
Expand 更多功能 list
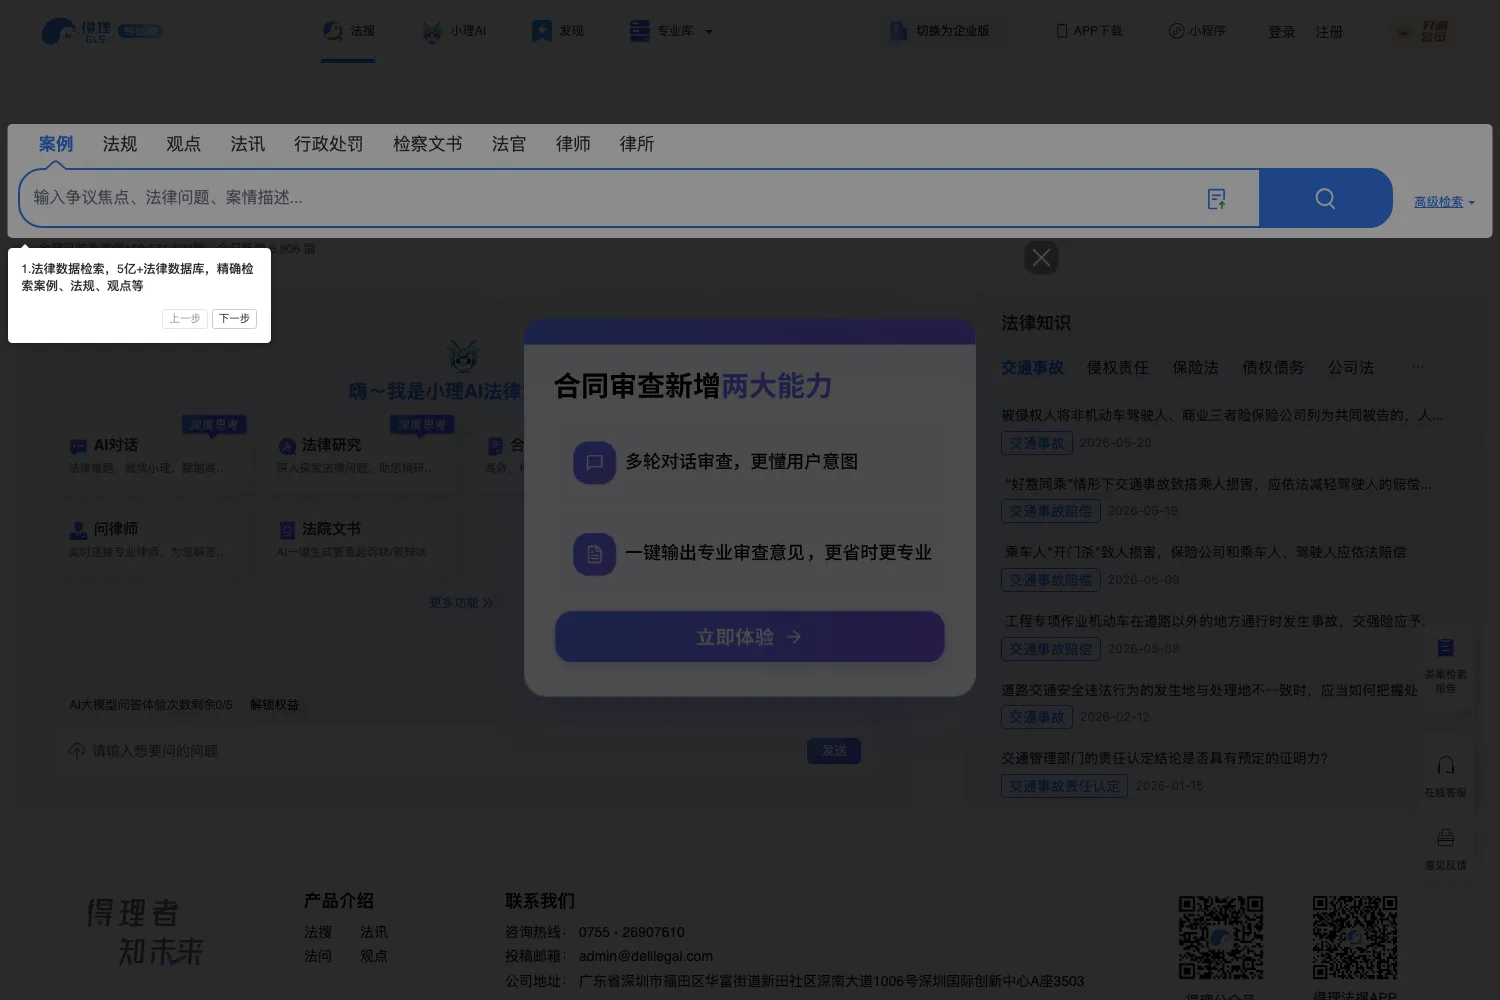(461, 603)
